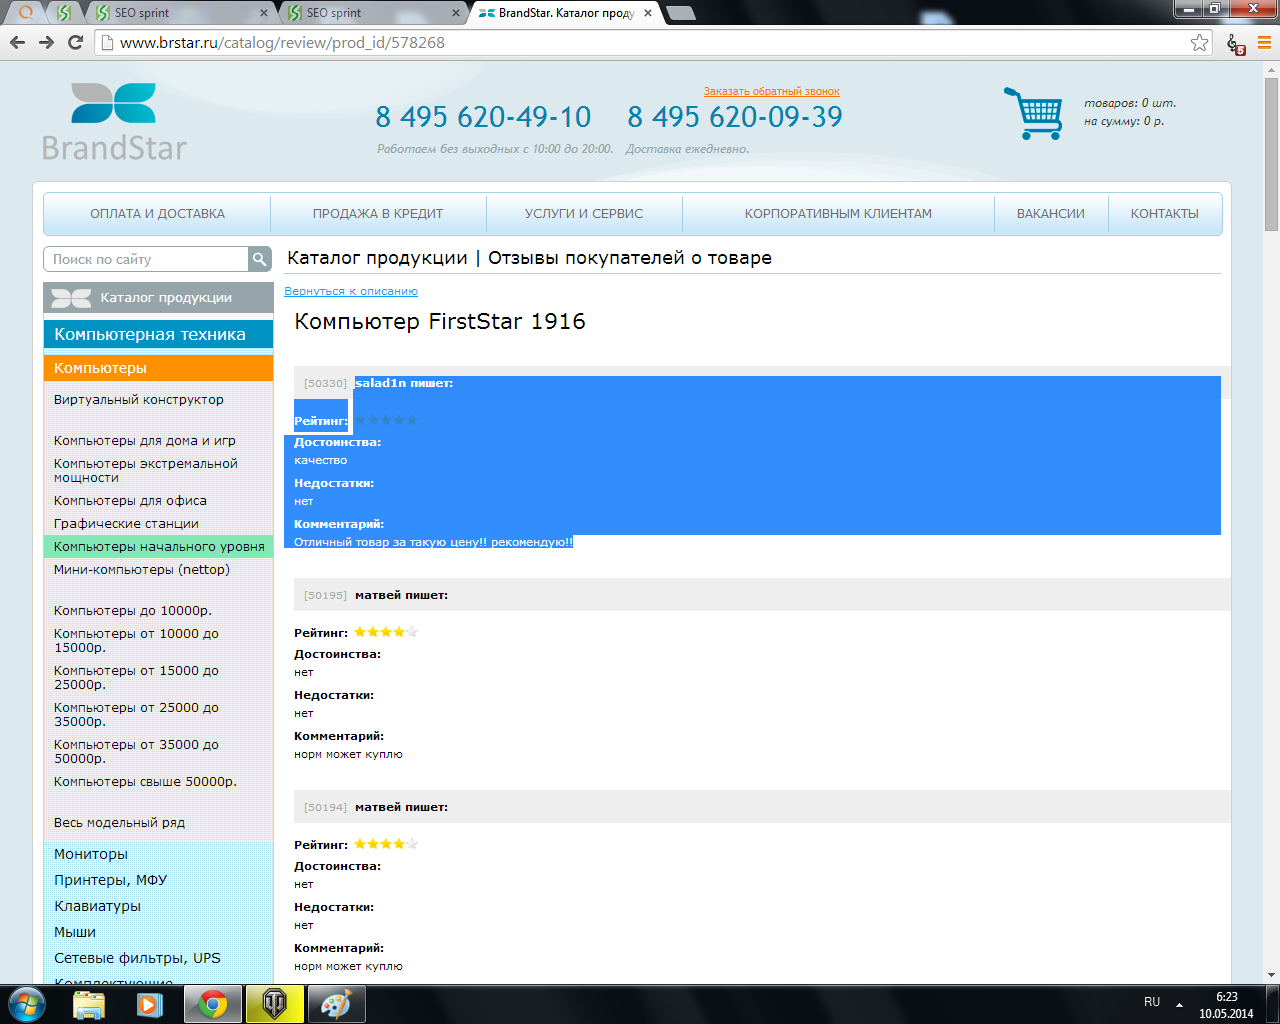This screenshot has width=1280, height=1024.
Task: Click Вернуться к описанию link
Action: [351, 291]
